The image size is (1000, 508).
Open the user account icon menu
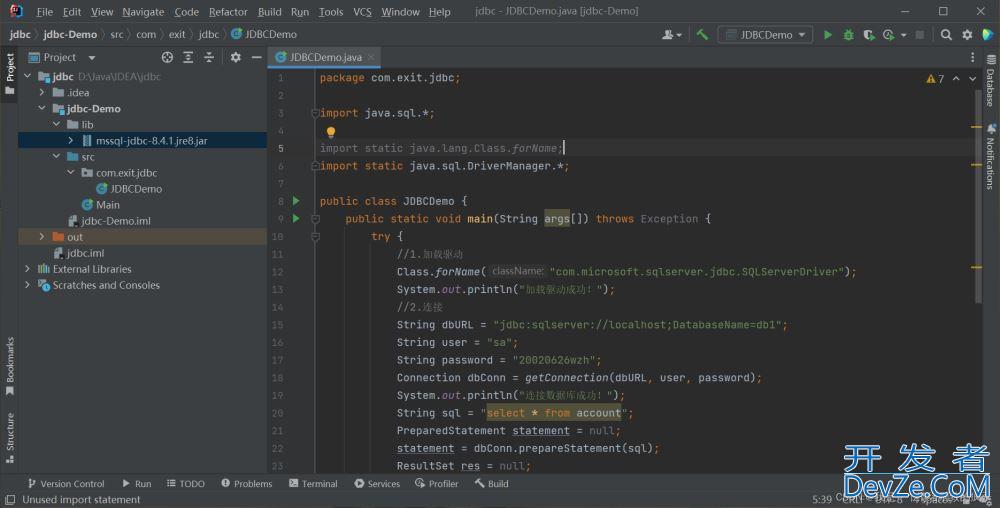(672, 34)
